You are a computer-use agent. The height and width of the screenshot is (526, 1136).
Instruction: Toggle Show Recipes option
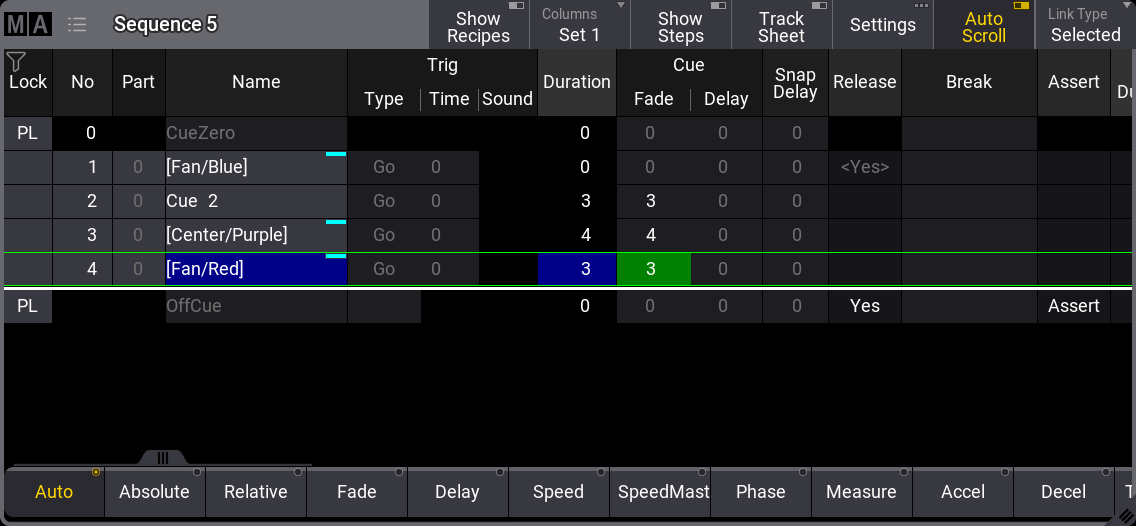[x=478, y=26]
